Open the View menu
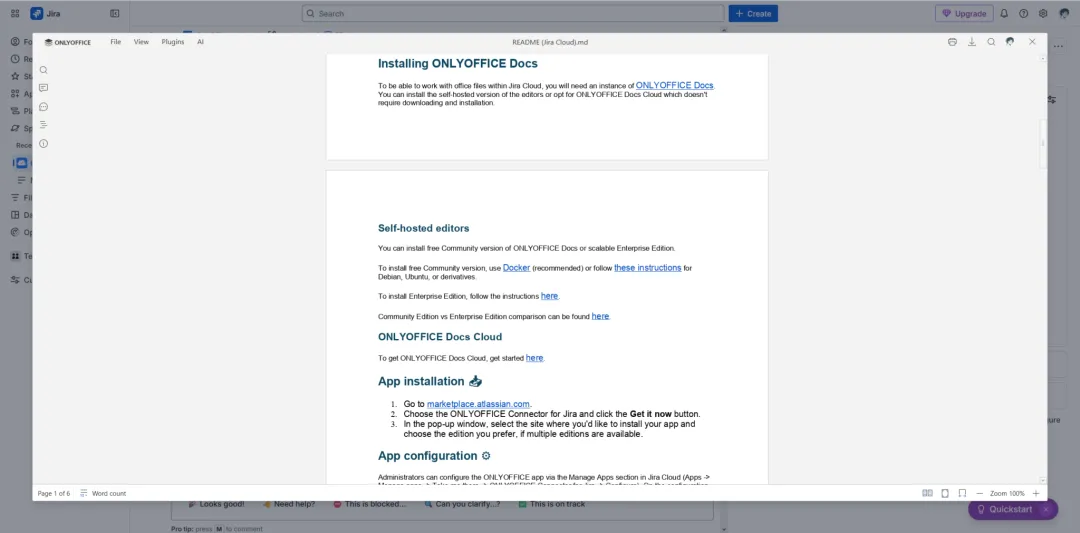 [141, 42]
